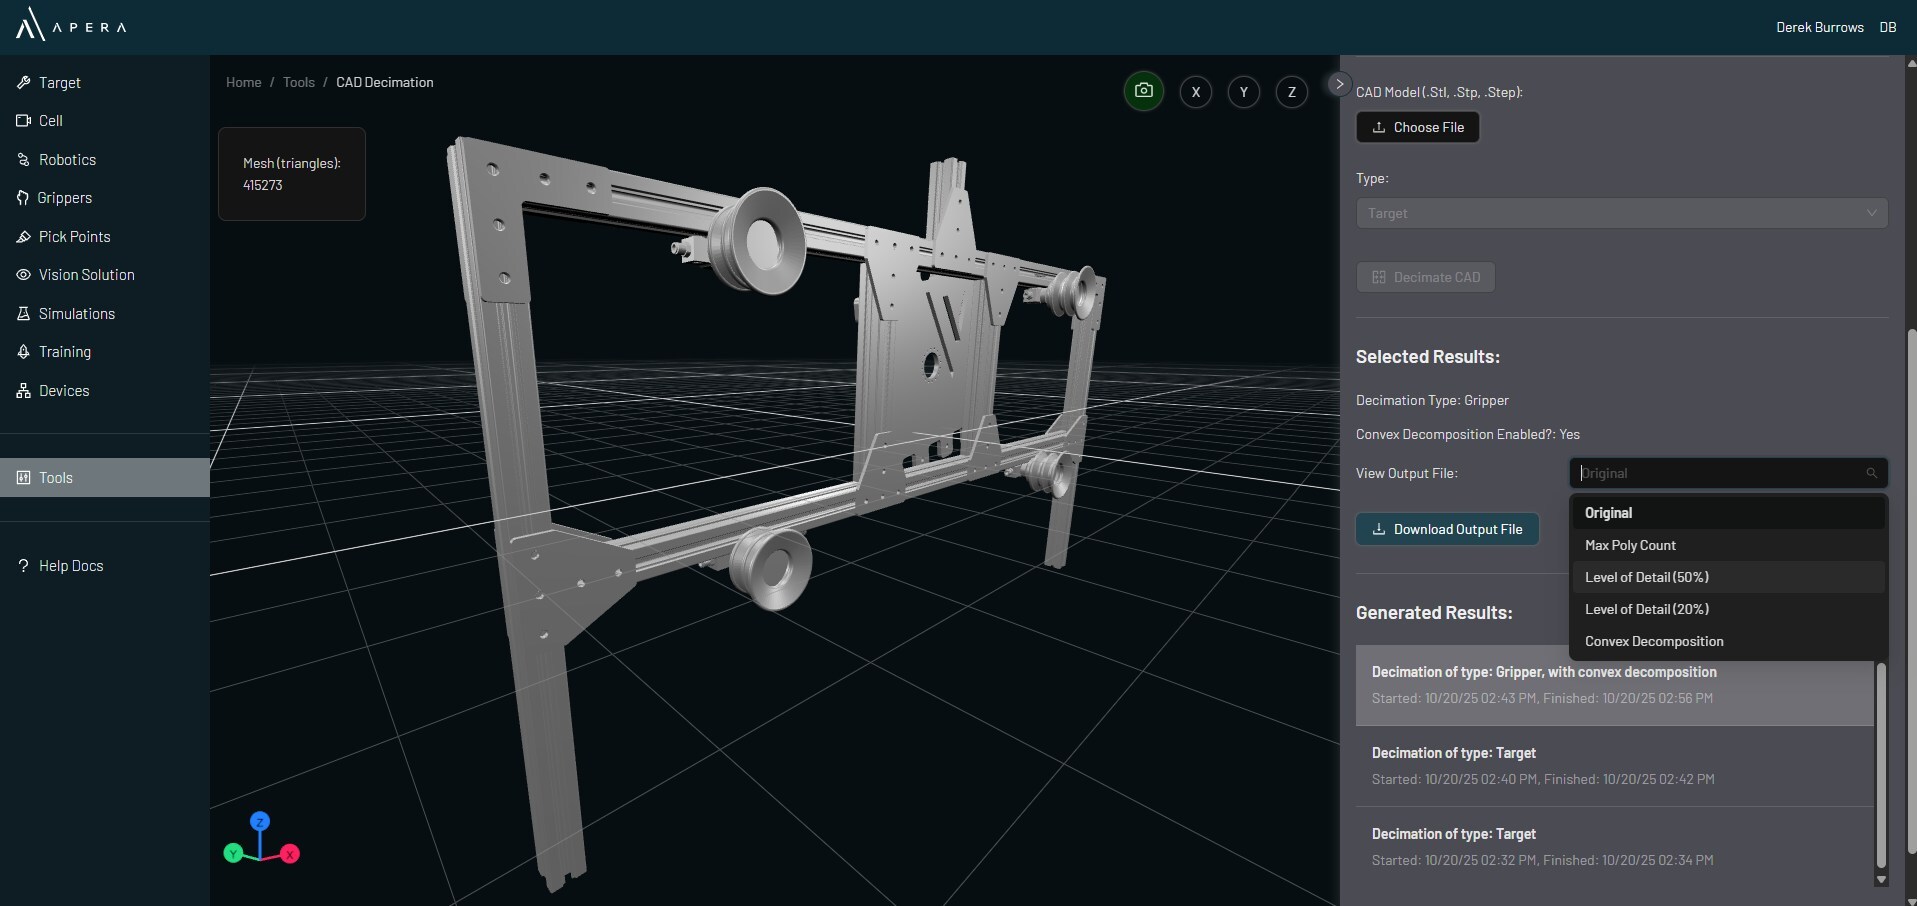Click the Decimate CAD button

point(1426,278)
